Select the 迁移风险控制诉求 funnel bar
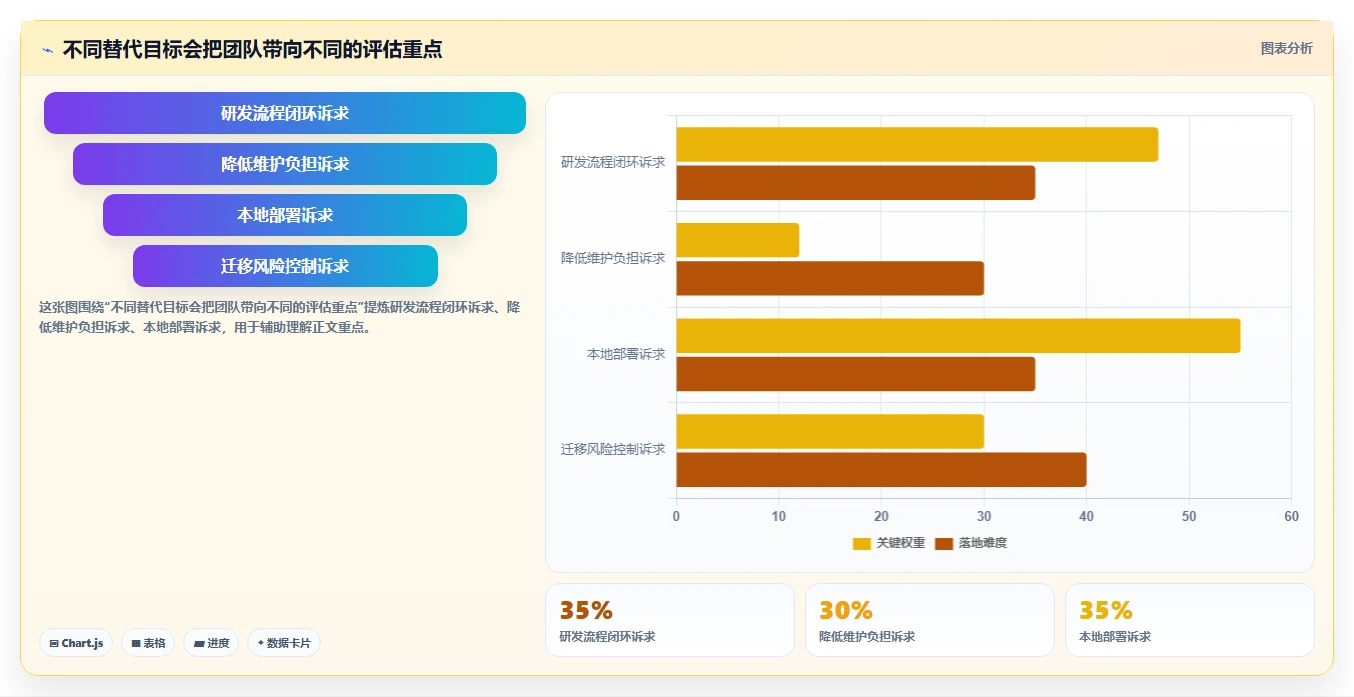The height and width of the screenshot is (697, 1354). [x=285, y=266]
